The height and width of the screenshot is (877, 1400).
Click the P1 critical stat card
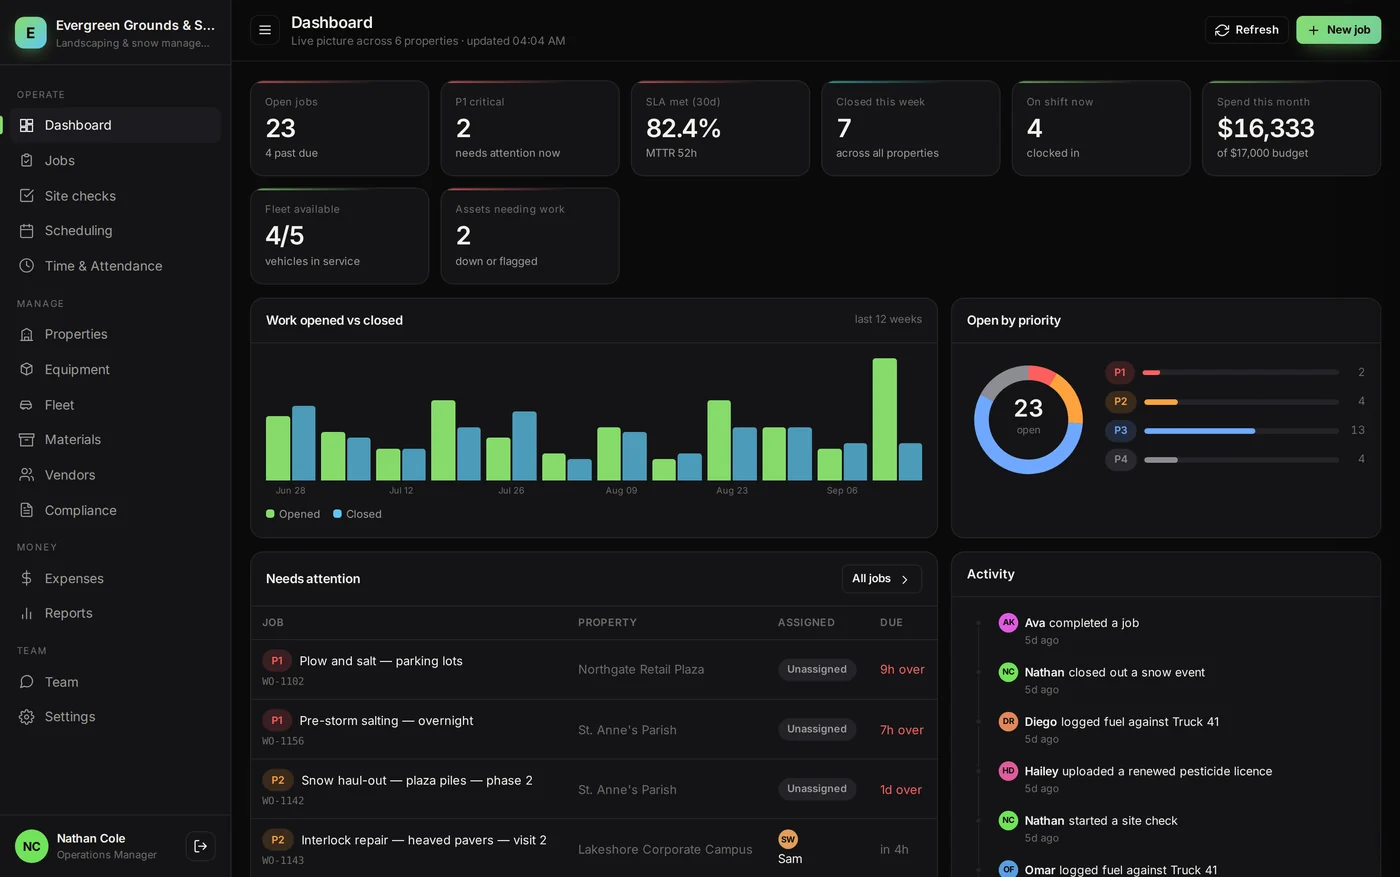tap(530, 128)
